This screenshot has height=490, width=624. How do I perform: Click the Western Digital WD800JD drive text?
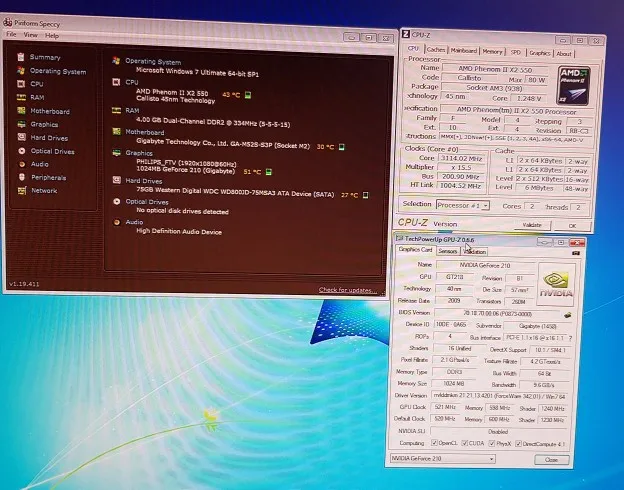point(235,192)
